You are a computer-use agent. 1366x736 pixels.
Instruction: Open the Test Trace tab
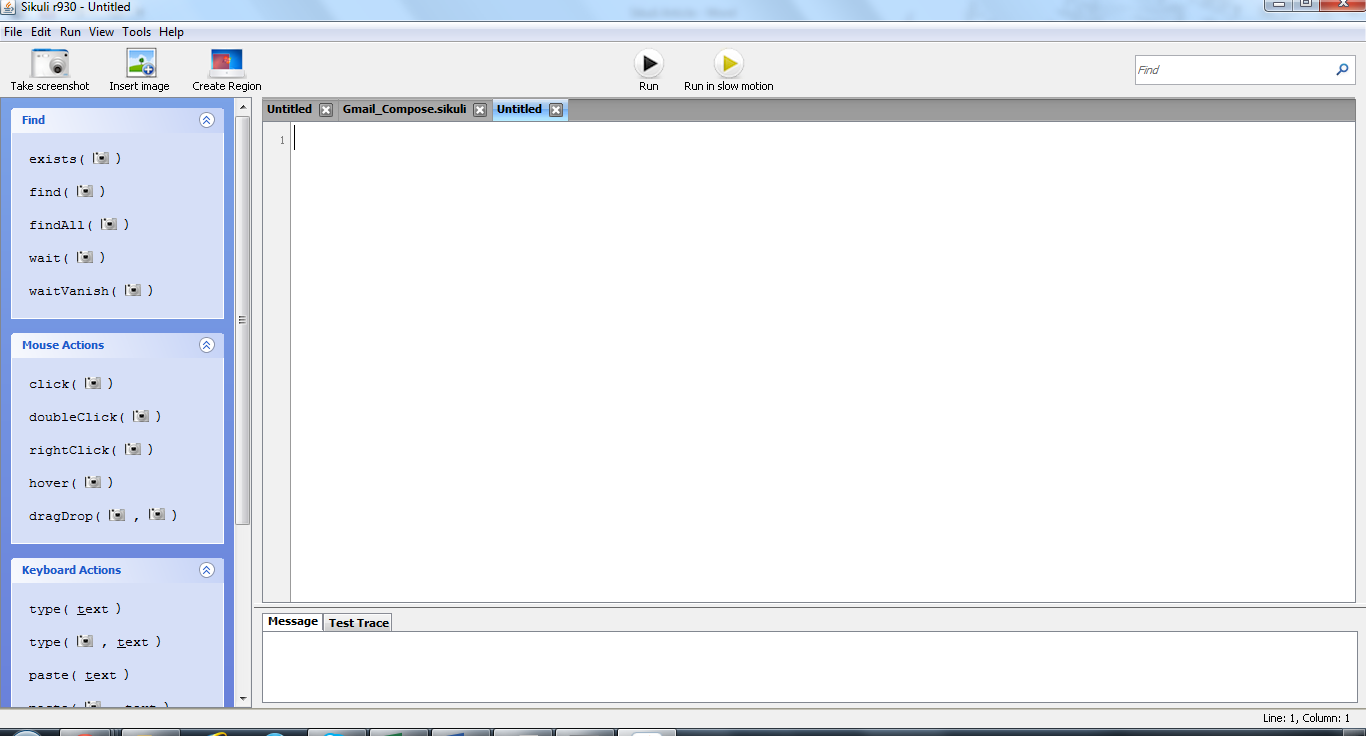coord(357,621)
